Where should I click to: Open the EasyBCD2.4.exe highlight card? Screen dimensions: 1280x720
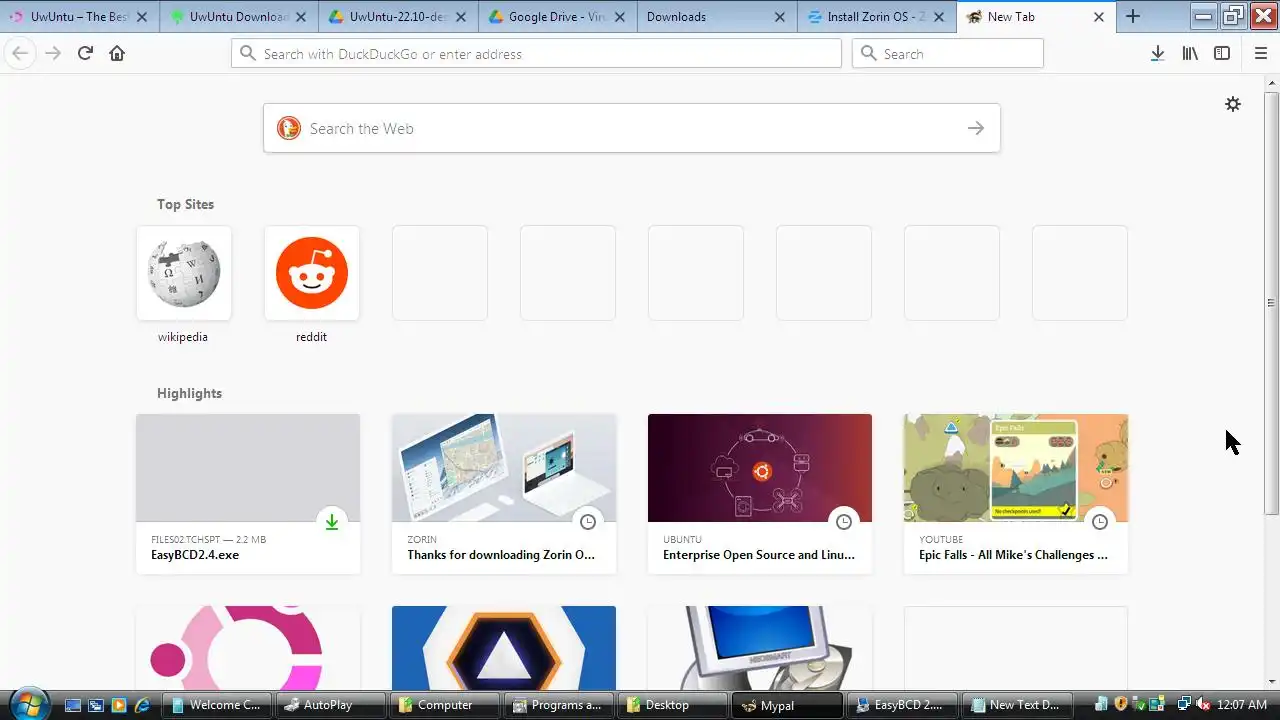248,494
